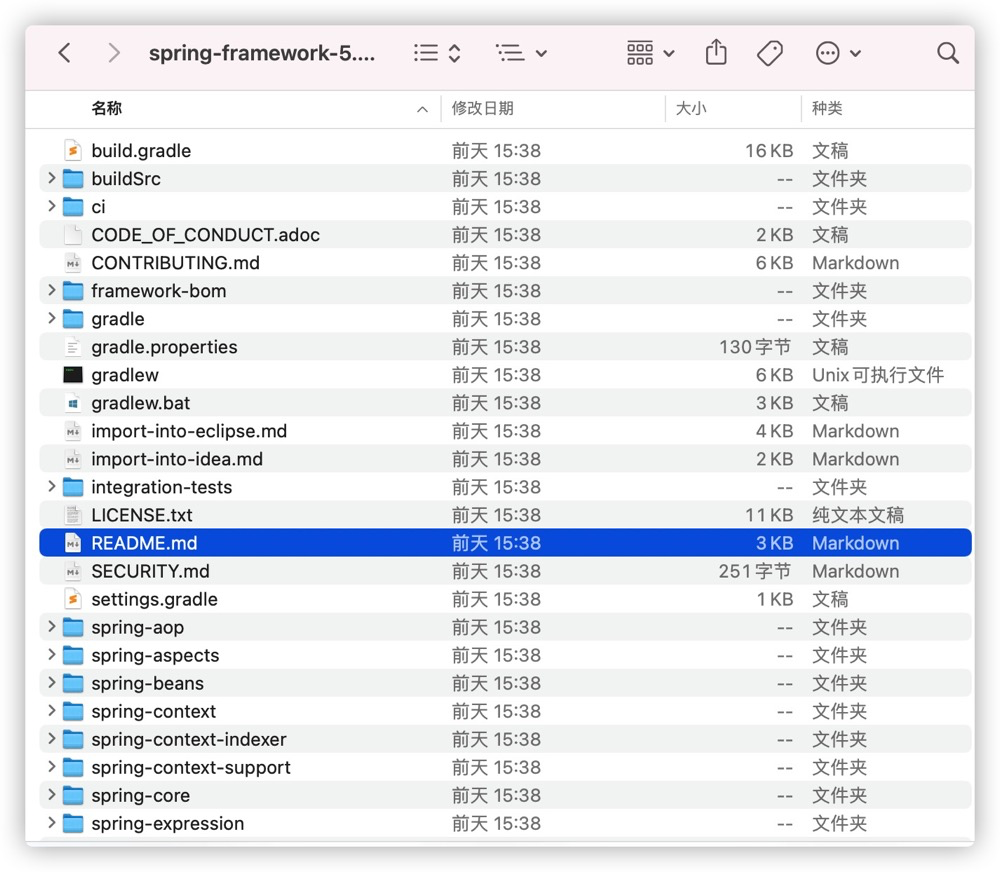
Task: Click the Share toolbar icon
Action: [716, 52]
